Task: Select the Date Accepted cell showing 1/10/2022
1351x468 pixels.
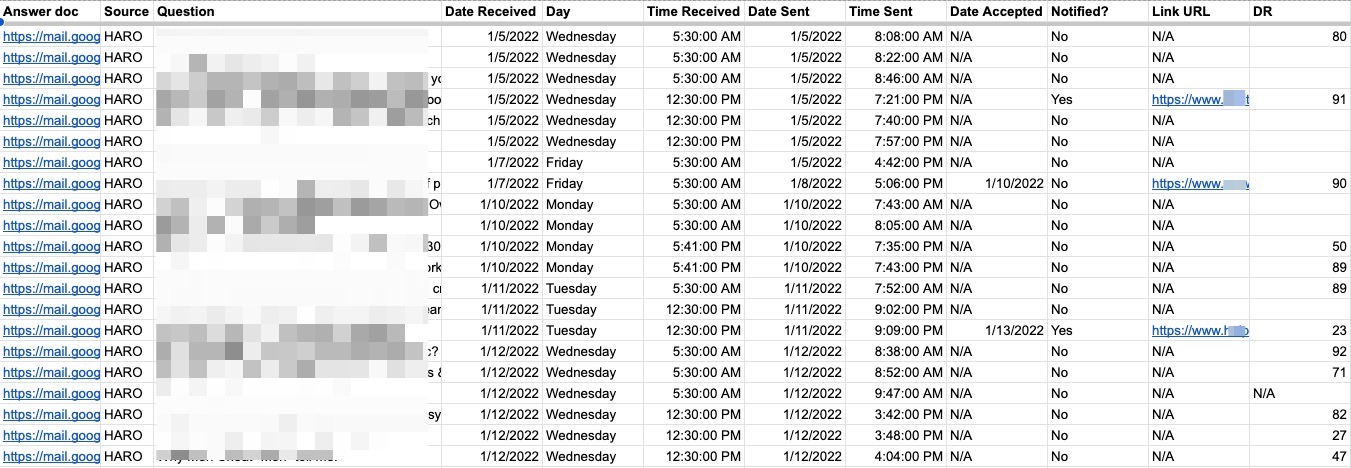Action: pyautogui.click(x=1013, y=184)
